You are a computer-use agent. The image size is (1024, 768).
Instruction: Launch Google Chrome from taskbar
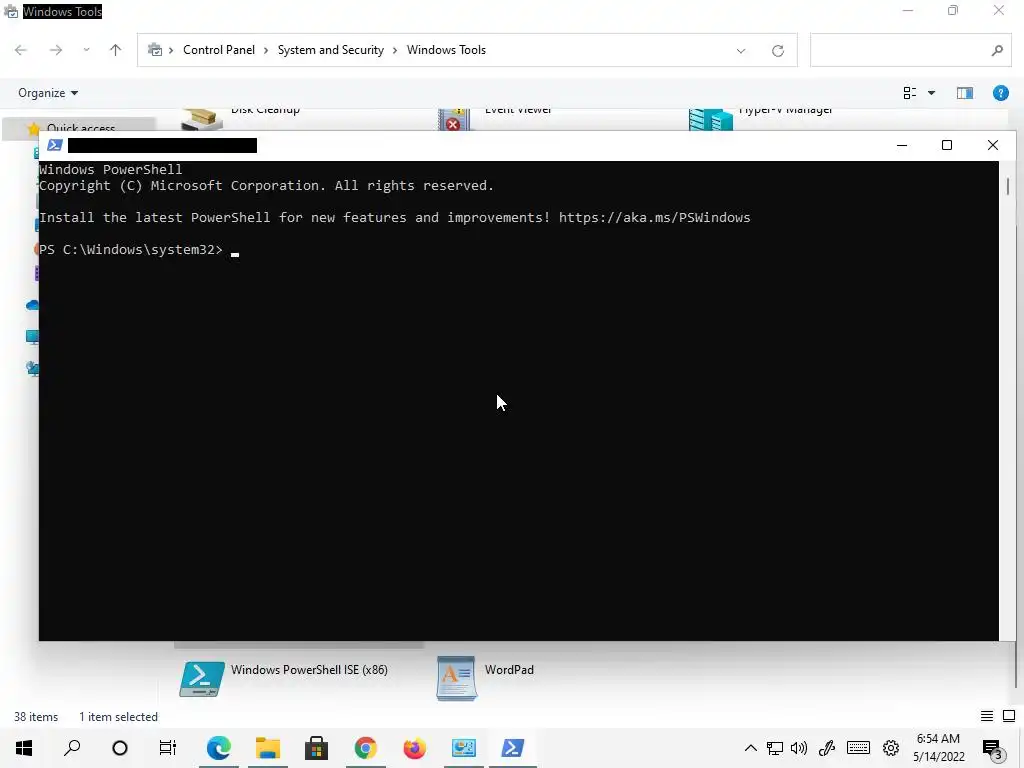[366, 748]
